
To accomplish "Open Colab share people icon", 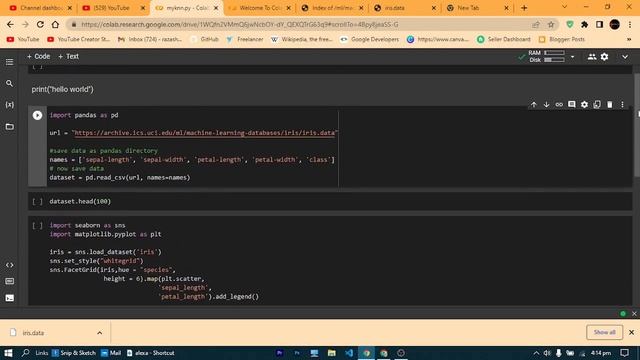I will click(591, 57).
